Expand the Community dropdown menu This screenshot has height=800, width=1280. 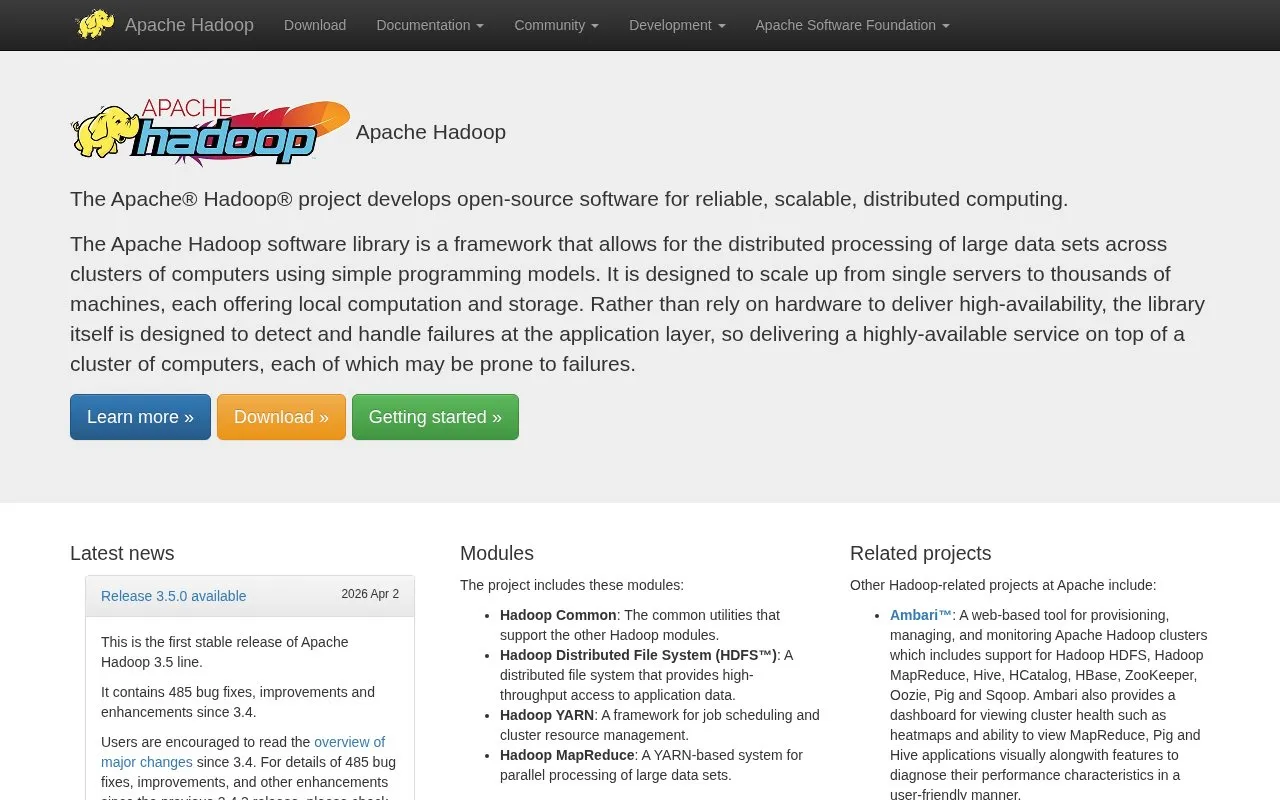tap(556, 25)
